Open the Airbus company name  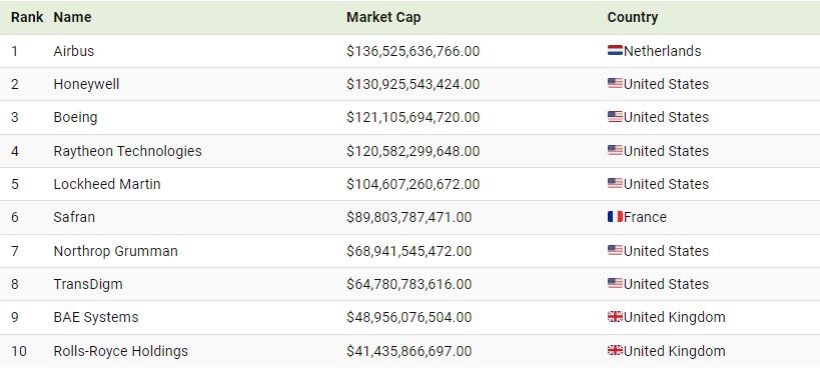pos(74,51)
